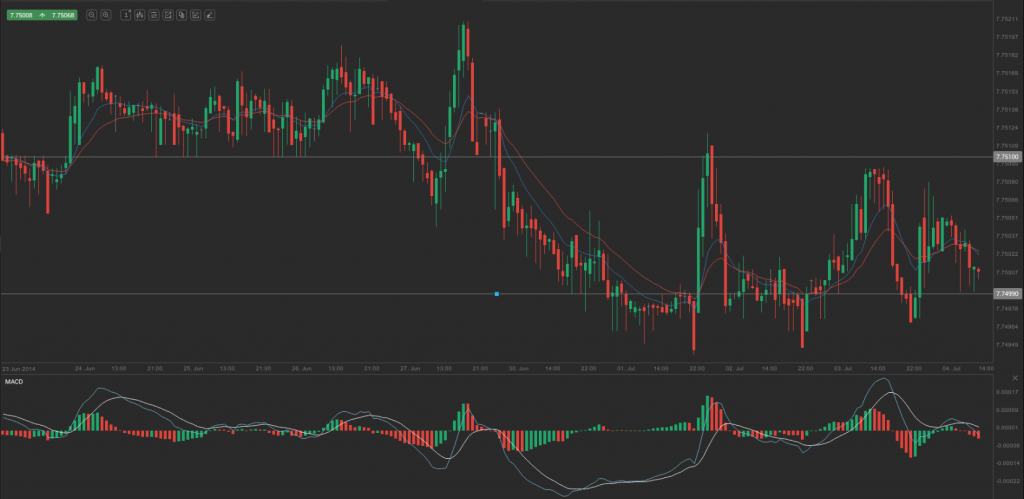This screenshot has height=499, width=1024.
Task: Click the zoom out magnifier icon
Action: click(92, 15)
